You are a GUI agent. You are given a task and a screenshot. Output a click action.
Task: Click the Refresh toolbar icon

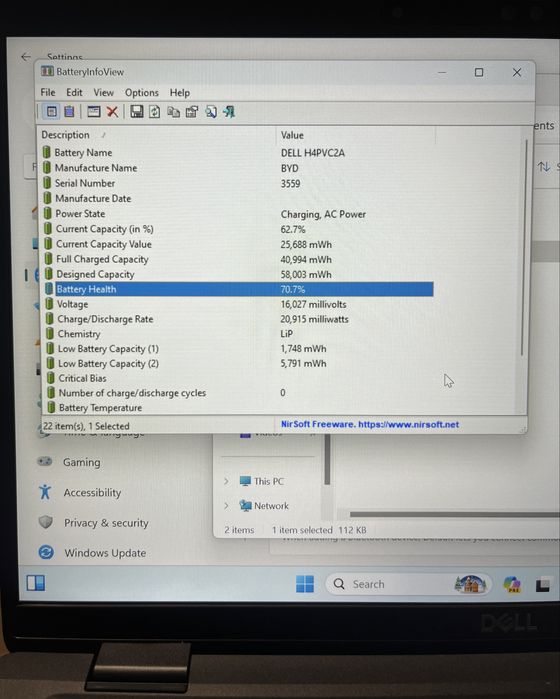pos(155,111)
